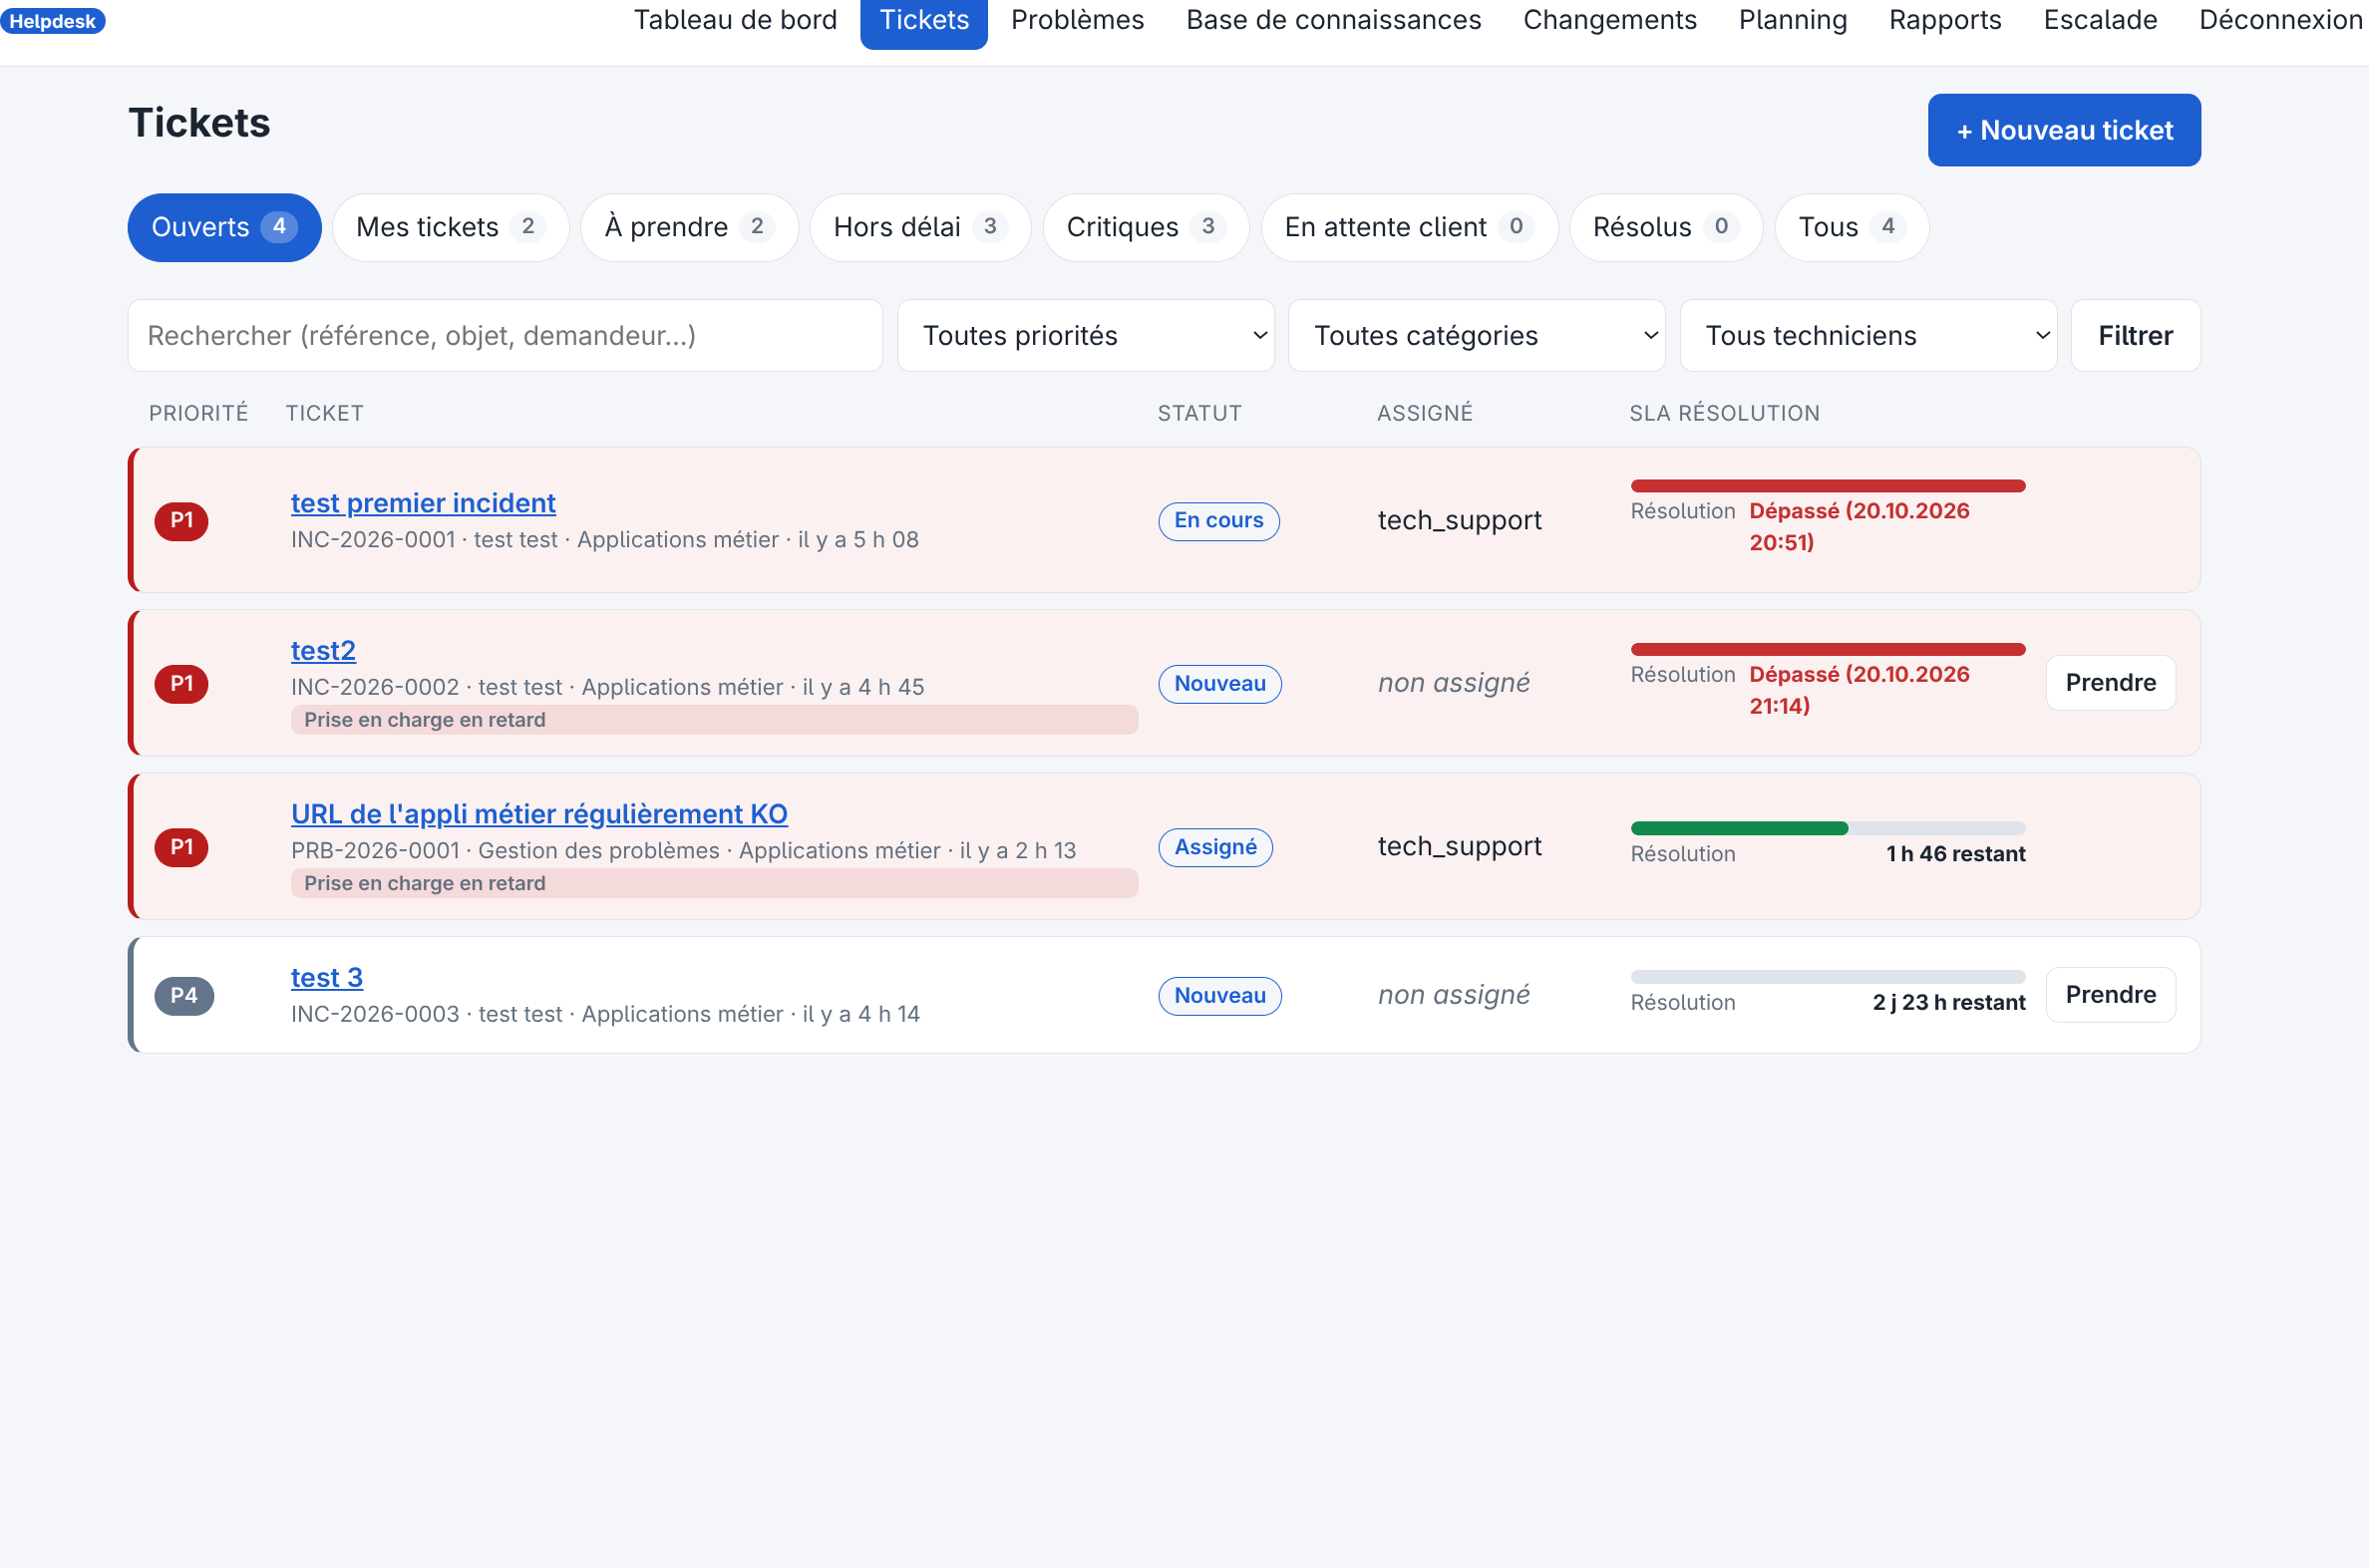Create a new ticket with + Nouveau ticket
The width and height of the screenshot is (2369, 1568).
click(x=2063, y=130)
